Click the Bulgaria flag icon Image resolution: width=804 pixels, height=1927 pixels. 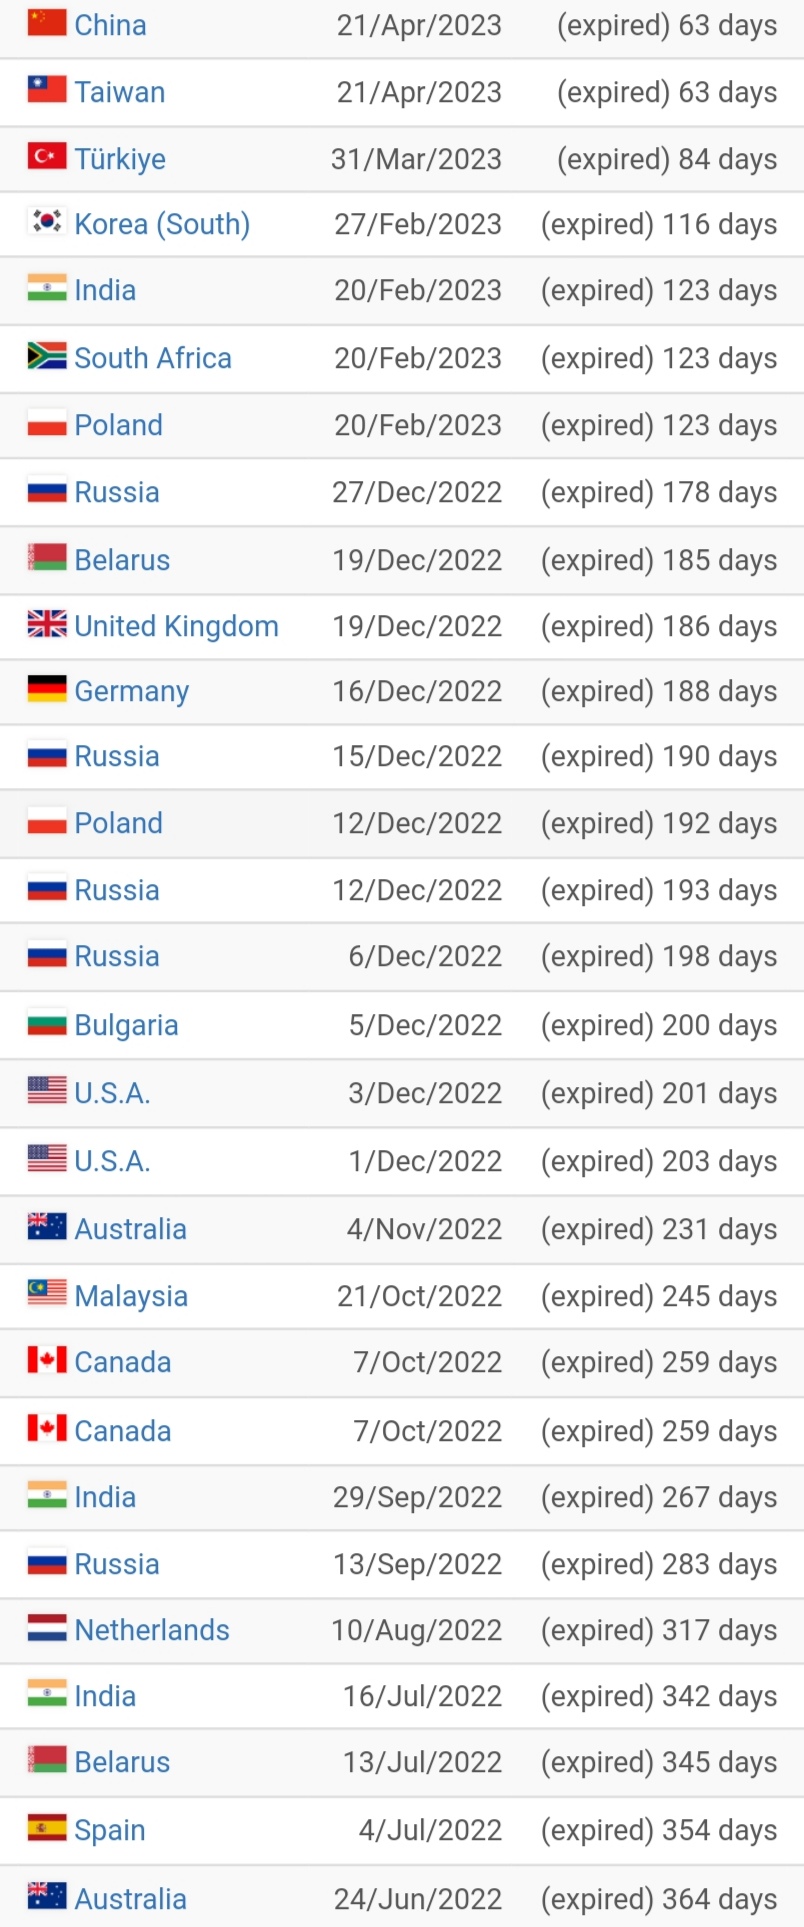click(x=47, y=1023)
